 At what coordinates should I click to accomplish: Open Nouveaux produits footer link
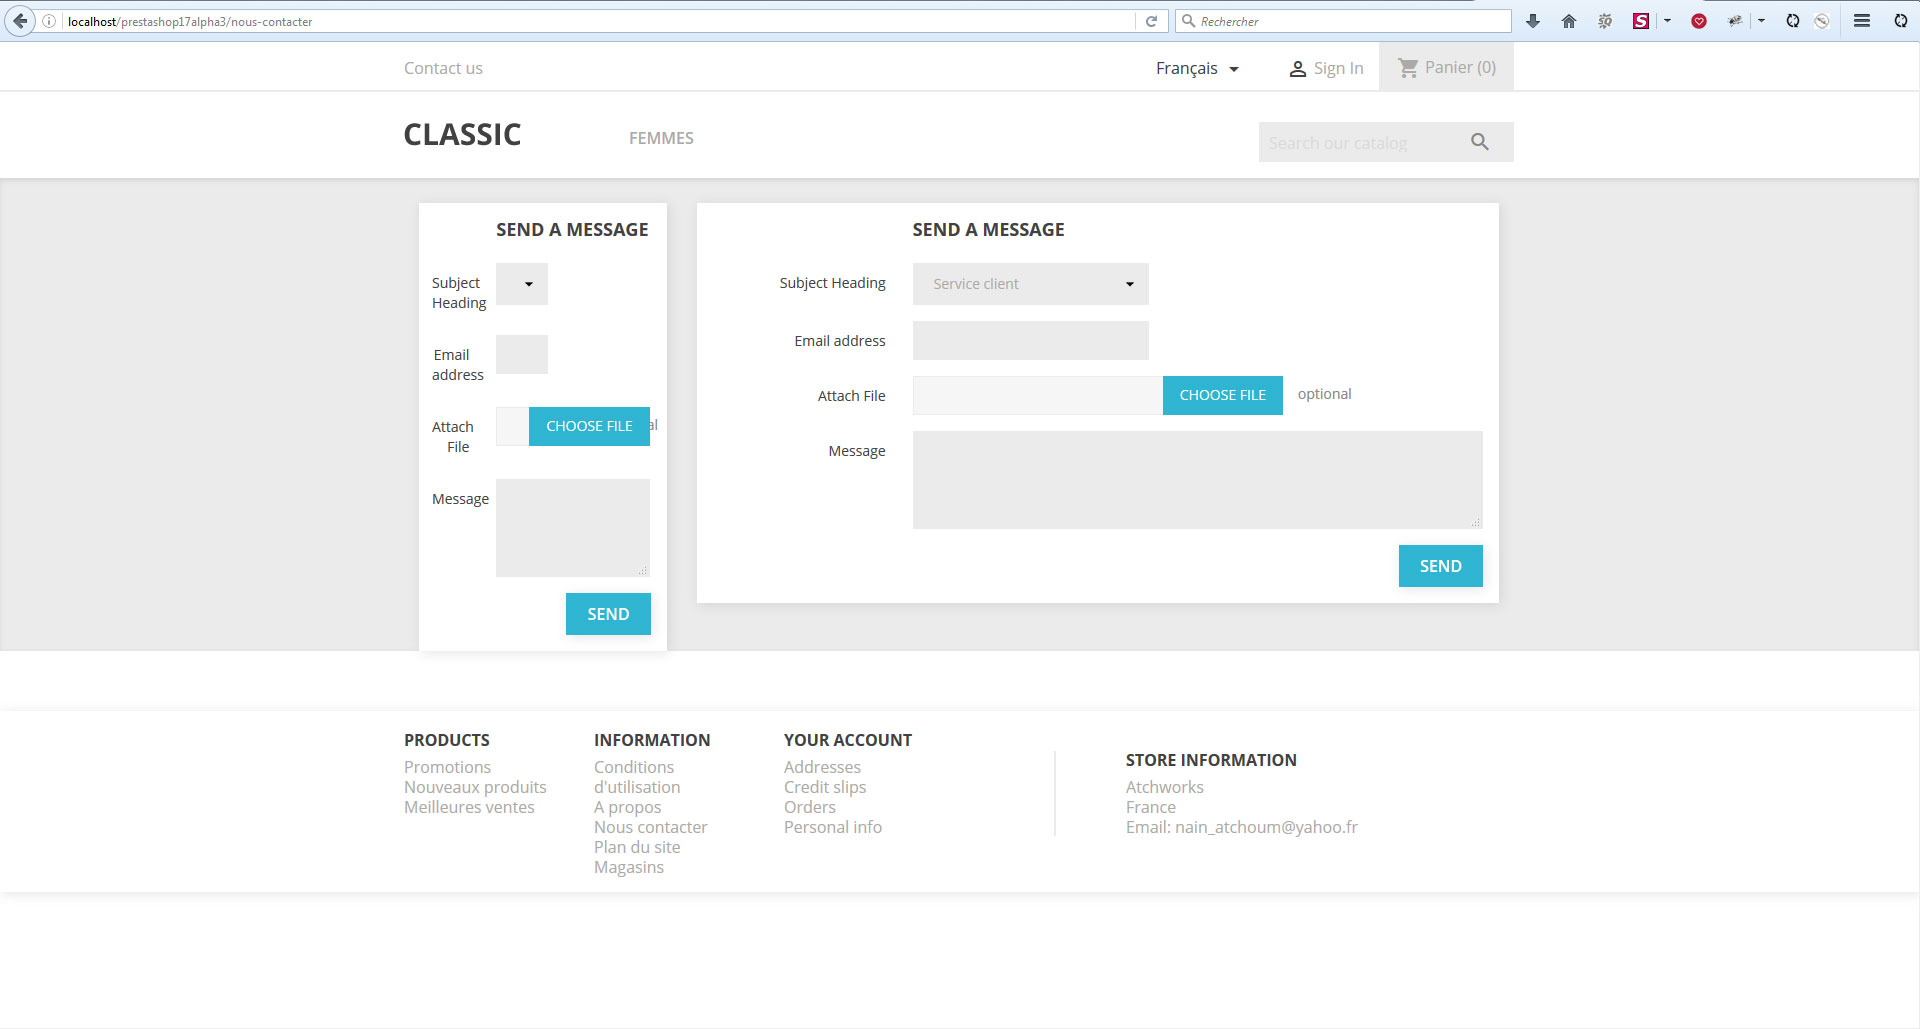[x=475, y=787]
